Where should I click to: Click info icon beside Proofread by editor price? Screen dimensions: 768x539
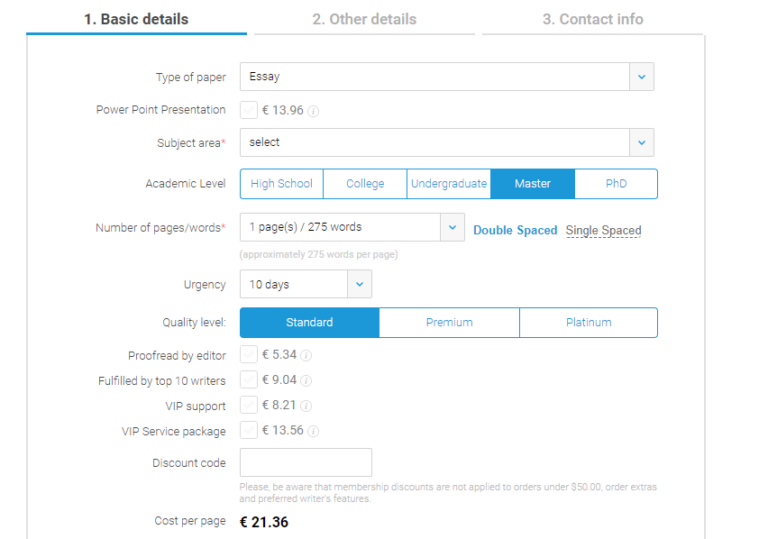307,355
